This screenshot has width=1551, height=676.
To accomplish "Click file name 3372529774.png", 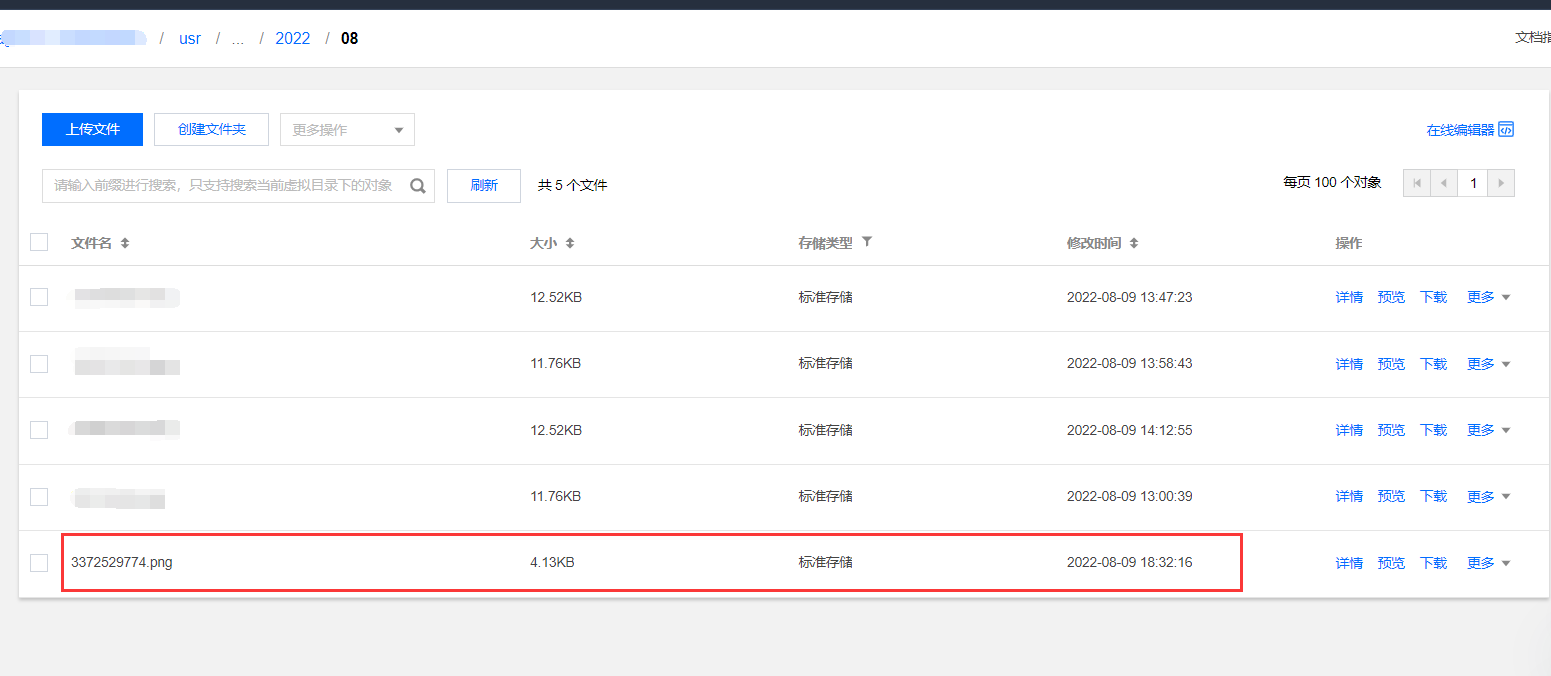I will (121, 563).
